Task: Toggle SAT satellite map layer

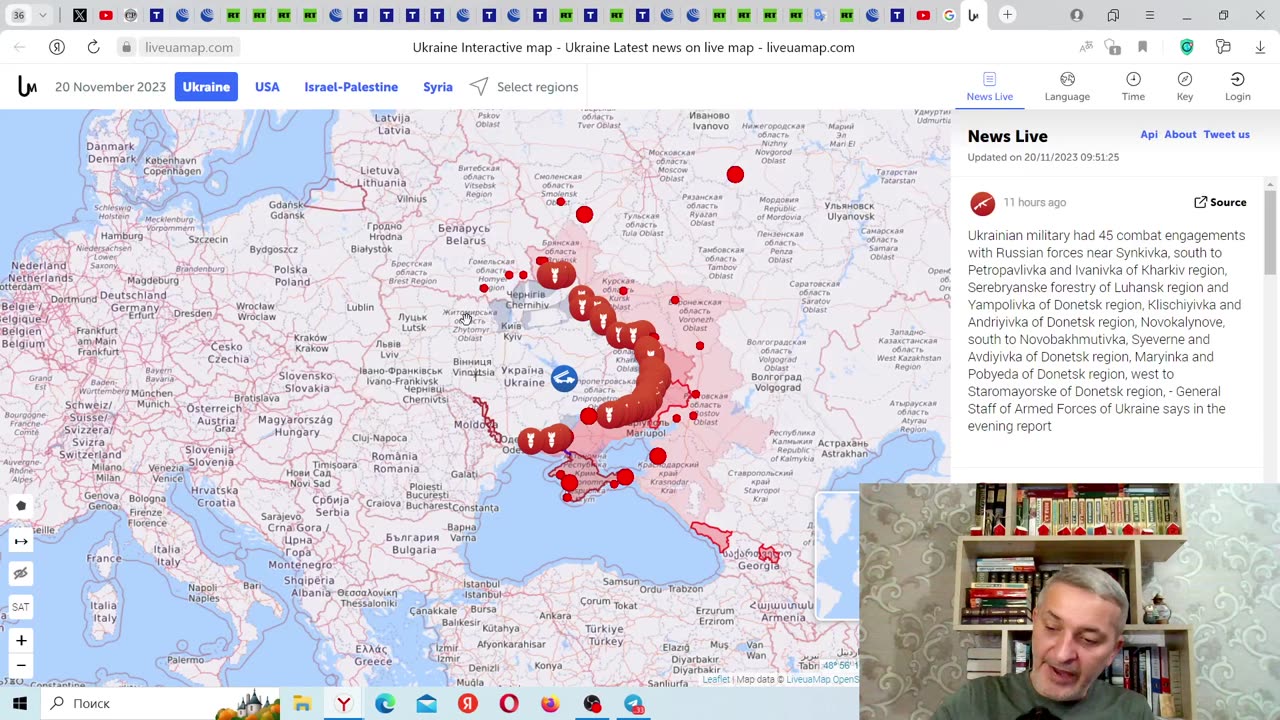Action: click(21, 607)
